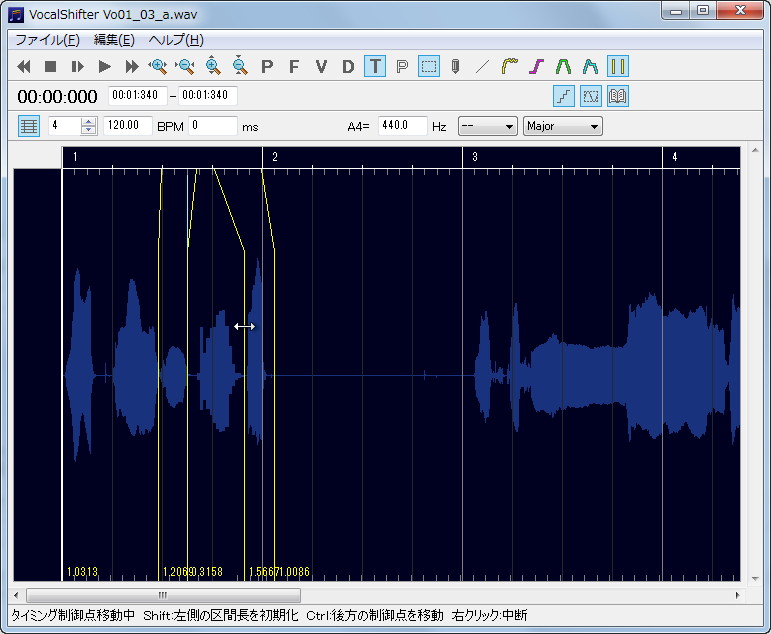This screenshot has width=771, height=634.
Task: Click the outlined P mode icon
Action: (402, 66)
